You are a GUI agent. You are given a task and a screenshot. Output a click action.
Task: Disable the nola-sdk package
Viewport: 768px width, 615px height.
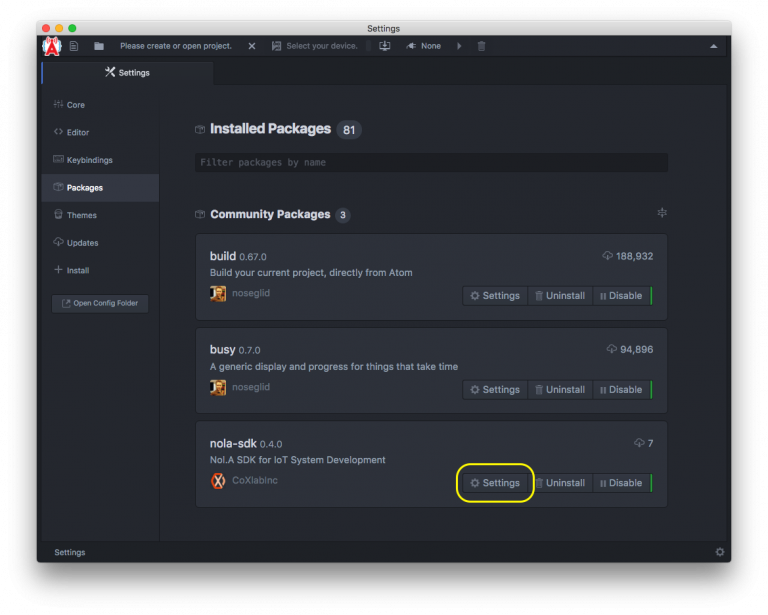[x=620, y=483]
